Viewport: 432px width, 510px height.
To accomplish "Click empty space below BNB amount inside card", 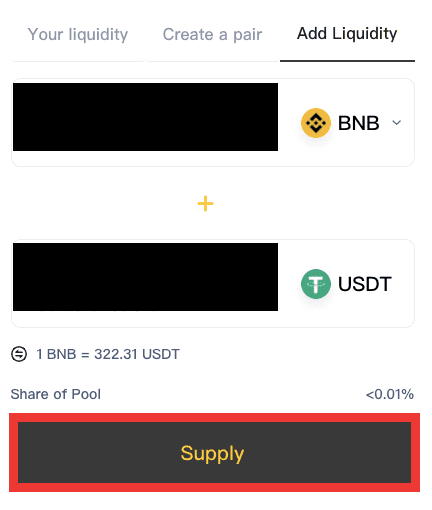I will pyautogui.click(x=145, y=158).
